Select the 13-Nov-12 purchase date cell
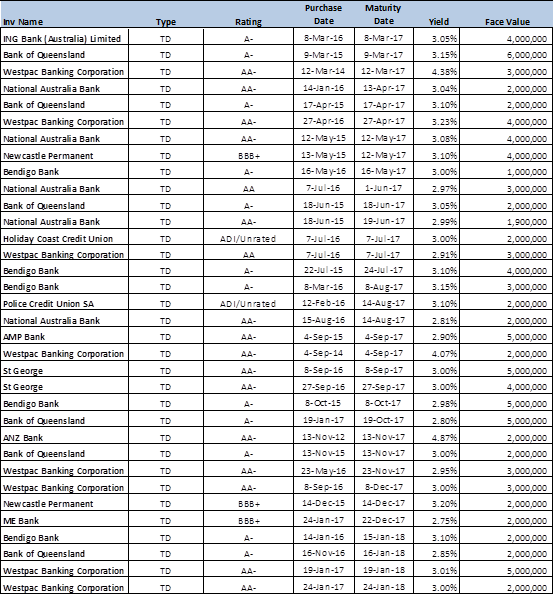The height and width of the screenshot is (595, 554). pyautogui.click(x=324, y=438)
